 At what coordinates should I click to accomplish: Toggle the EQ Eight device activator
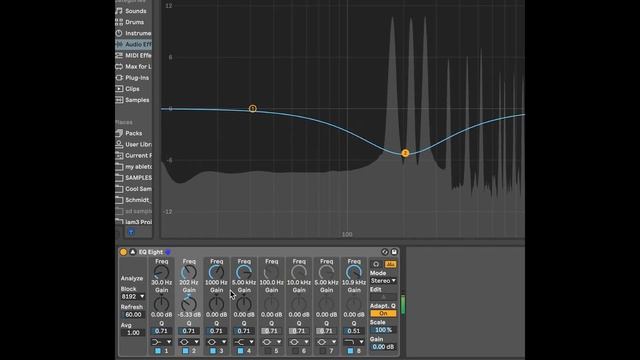click(123, 252)
